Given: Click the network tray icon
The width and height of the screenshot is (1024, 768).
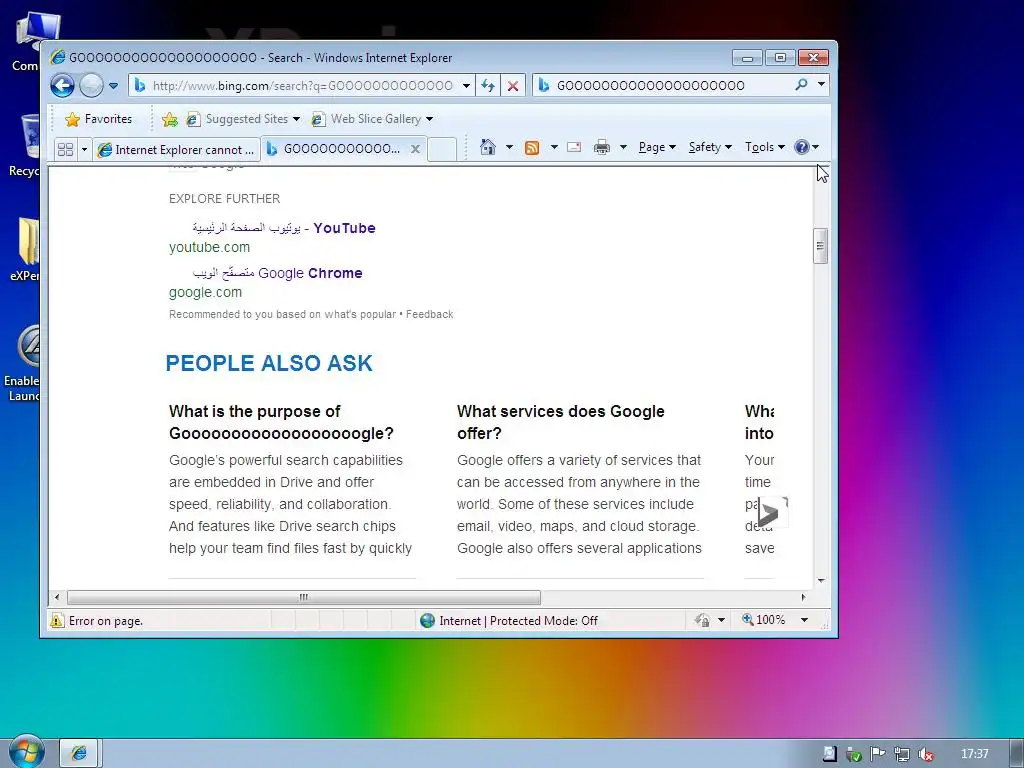Looking at the screenshot, I should coord(902,754).
